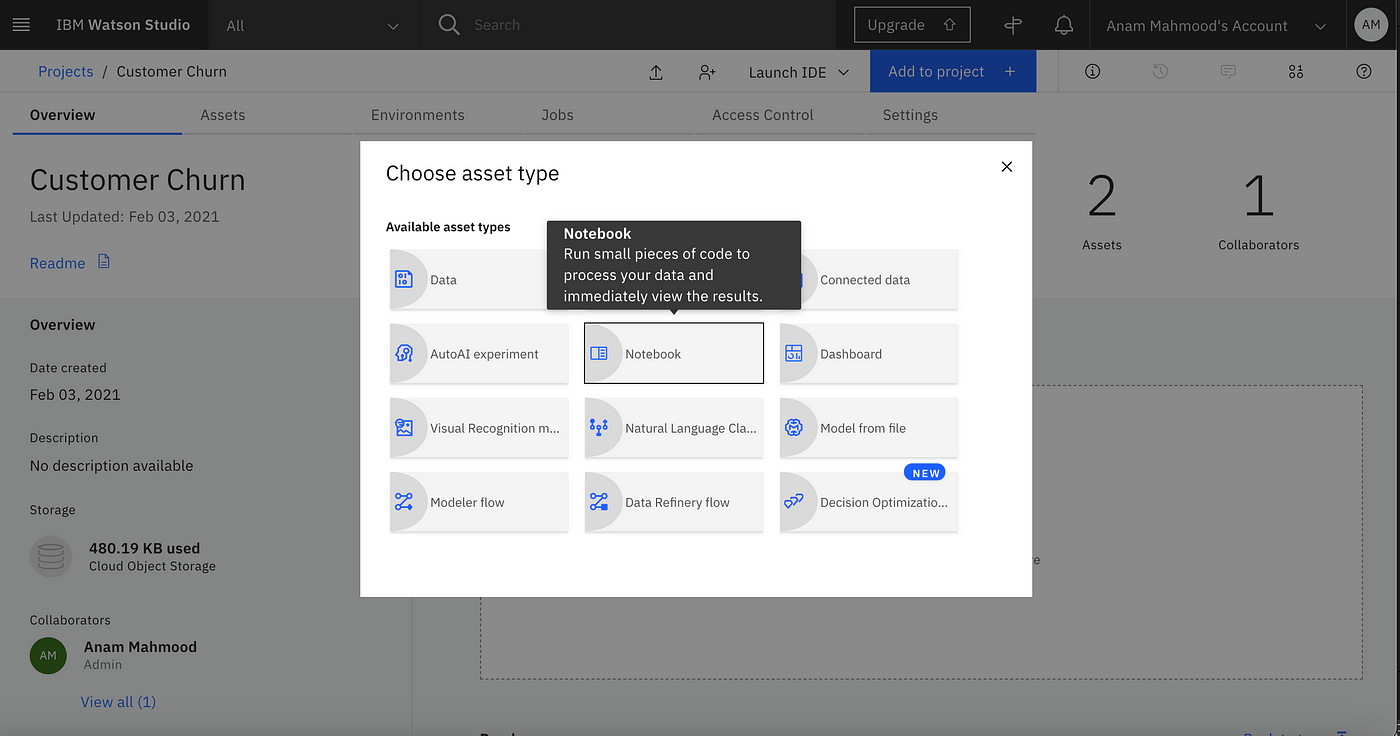Open the data panel grid icon

1296,72
